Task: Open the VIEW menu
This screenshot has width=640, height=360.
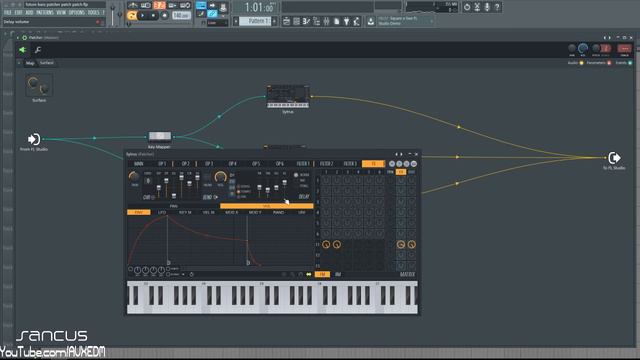Action: [61, 13]
